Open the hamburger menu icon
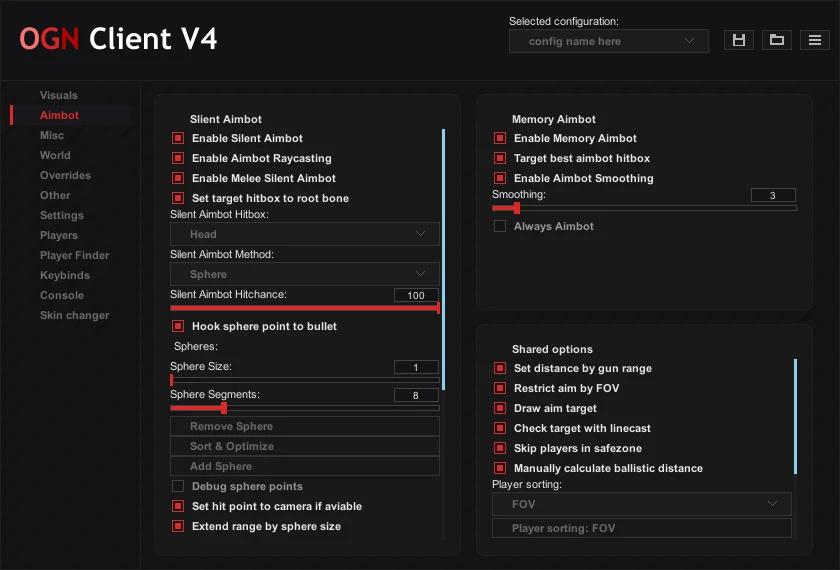Viewport: 840px width, 570px height. (815, 40)
